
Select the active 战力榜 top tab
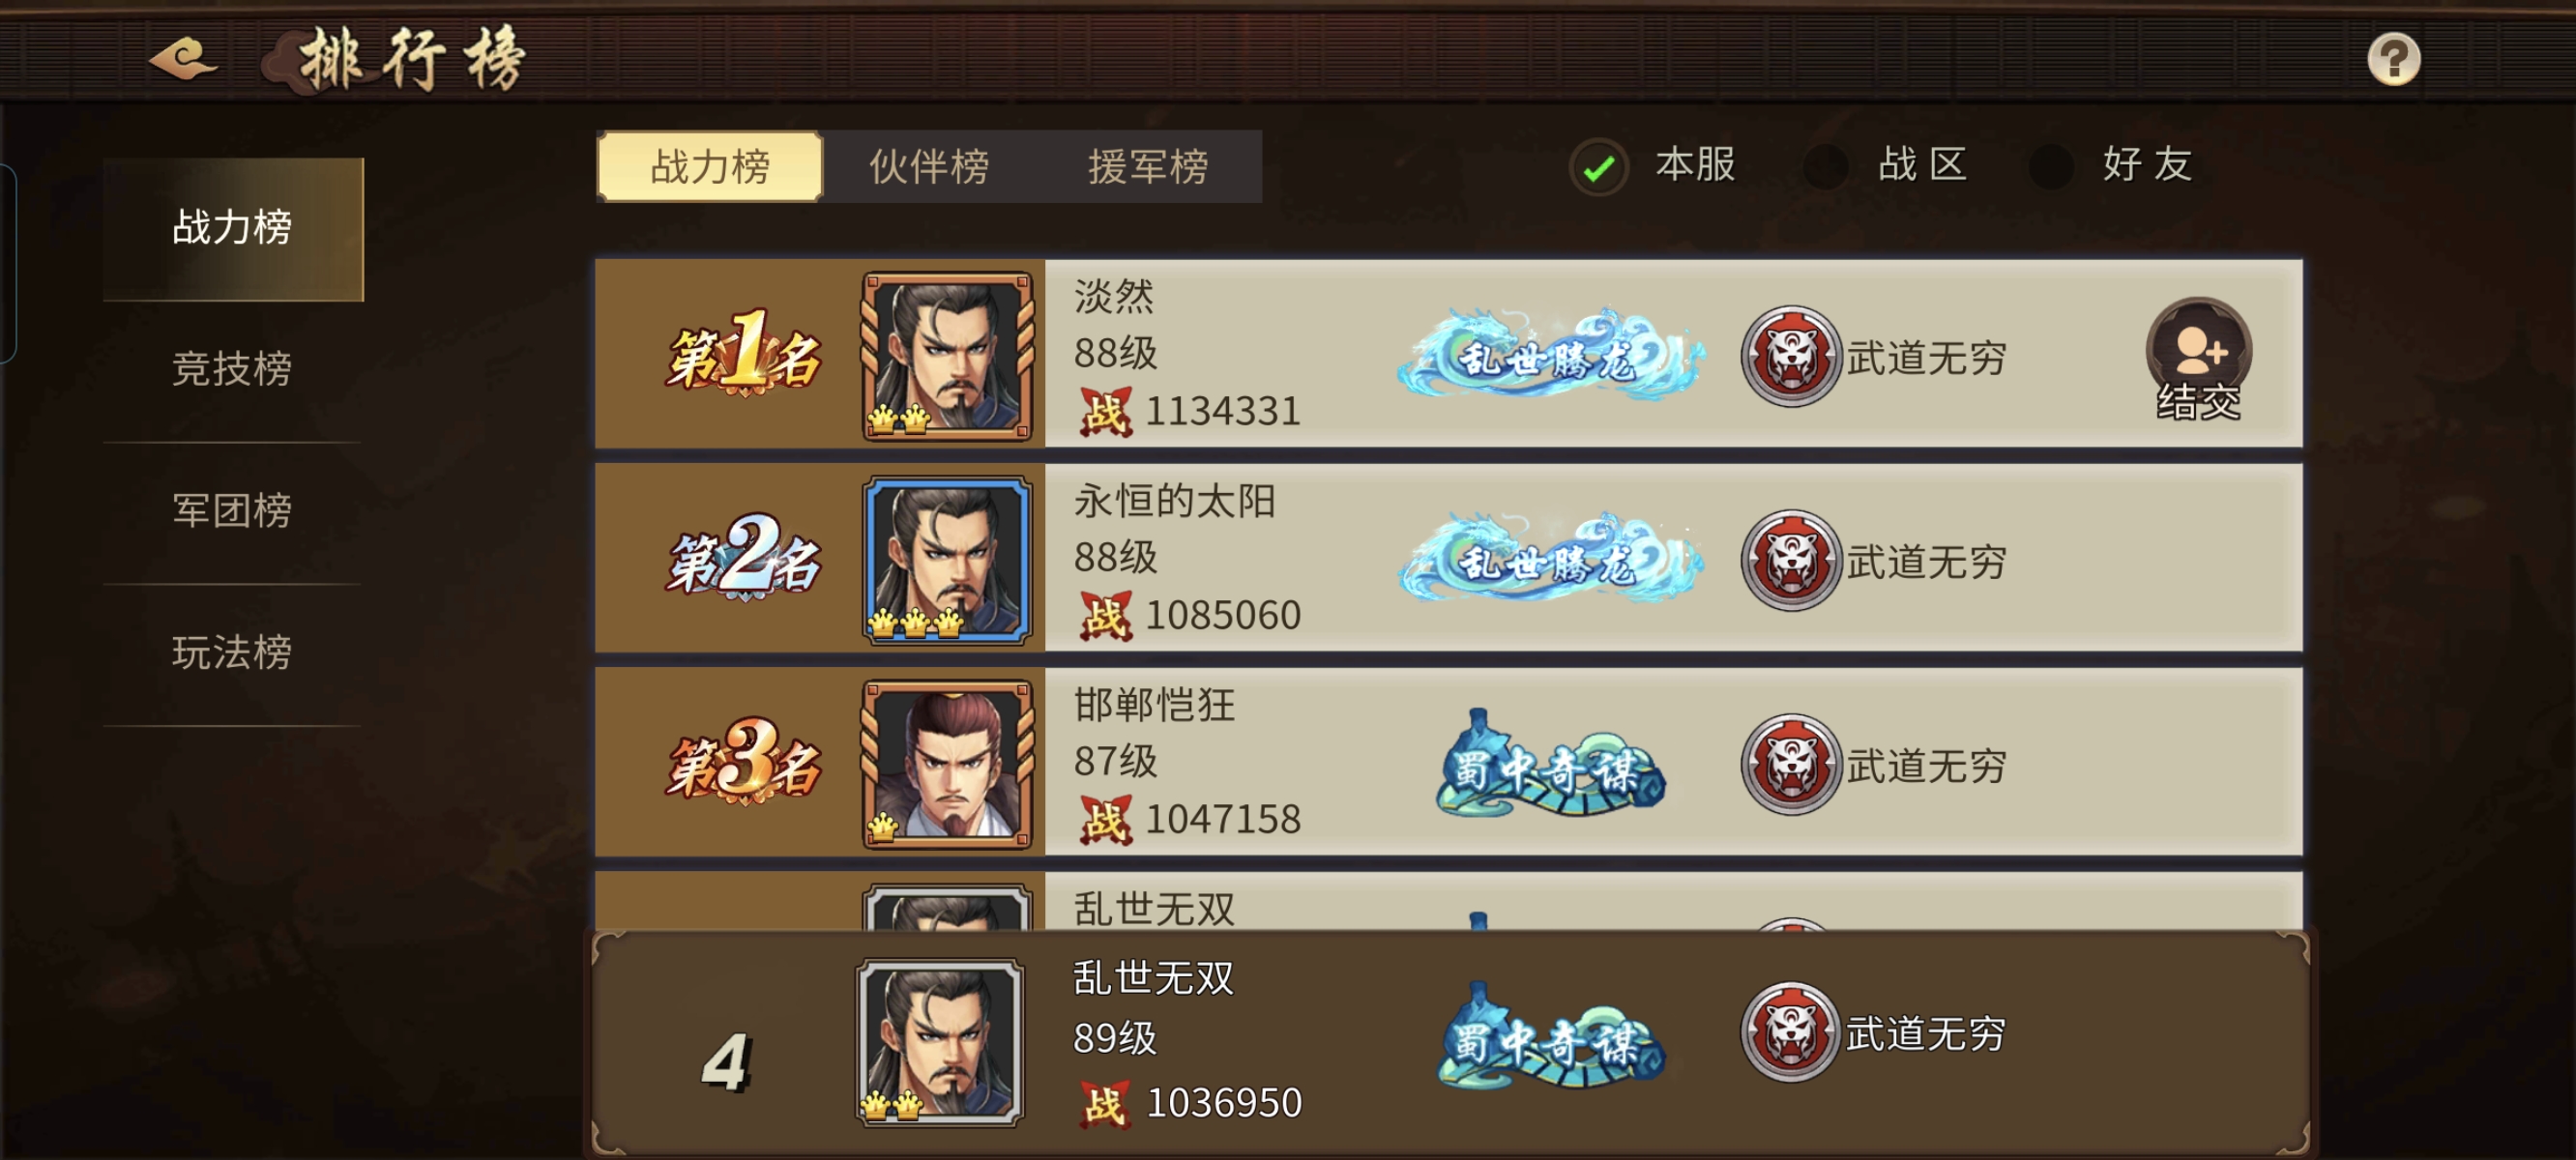710,166
